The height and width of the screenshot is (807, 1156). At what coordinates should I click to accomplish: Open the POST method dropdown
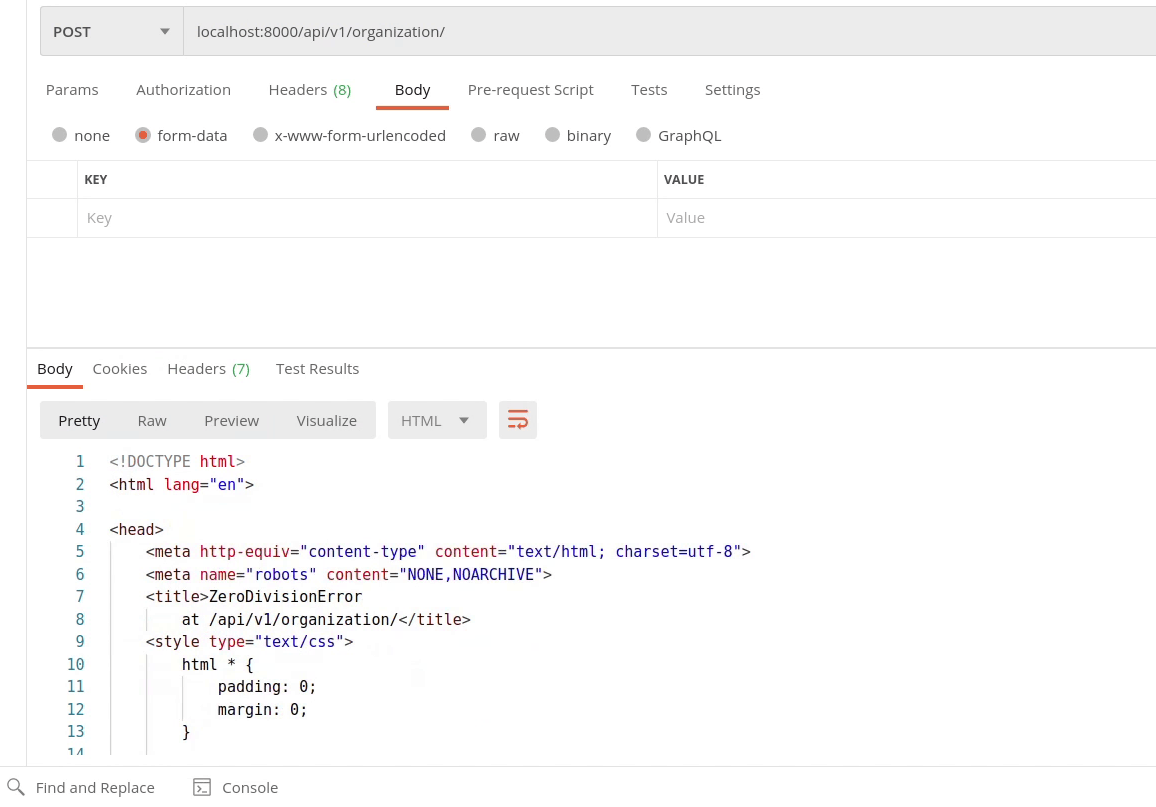pyautogui.click(x=110, y=31)
